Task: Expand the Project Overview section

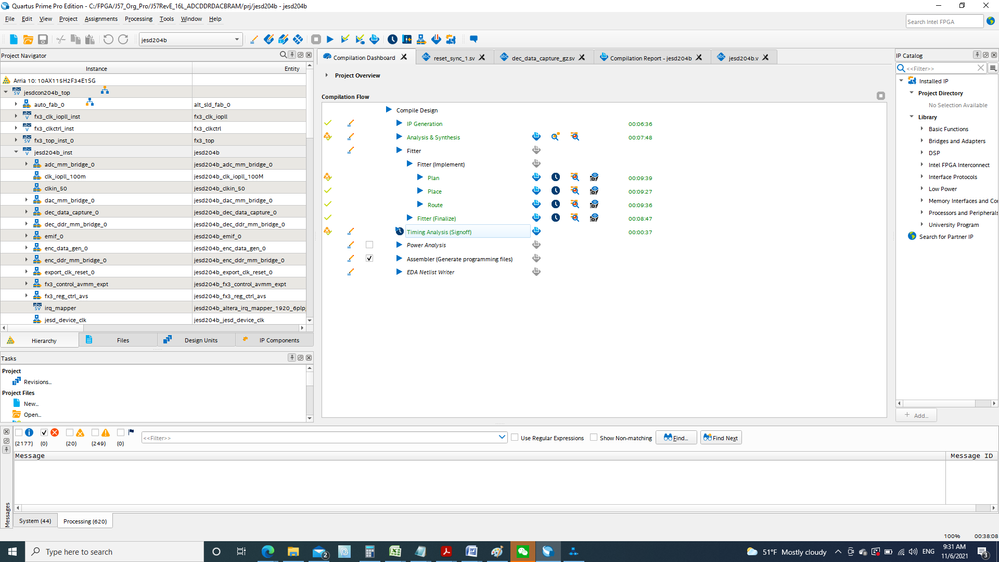Action: (x=327, y=75)
